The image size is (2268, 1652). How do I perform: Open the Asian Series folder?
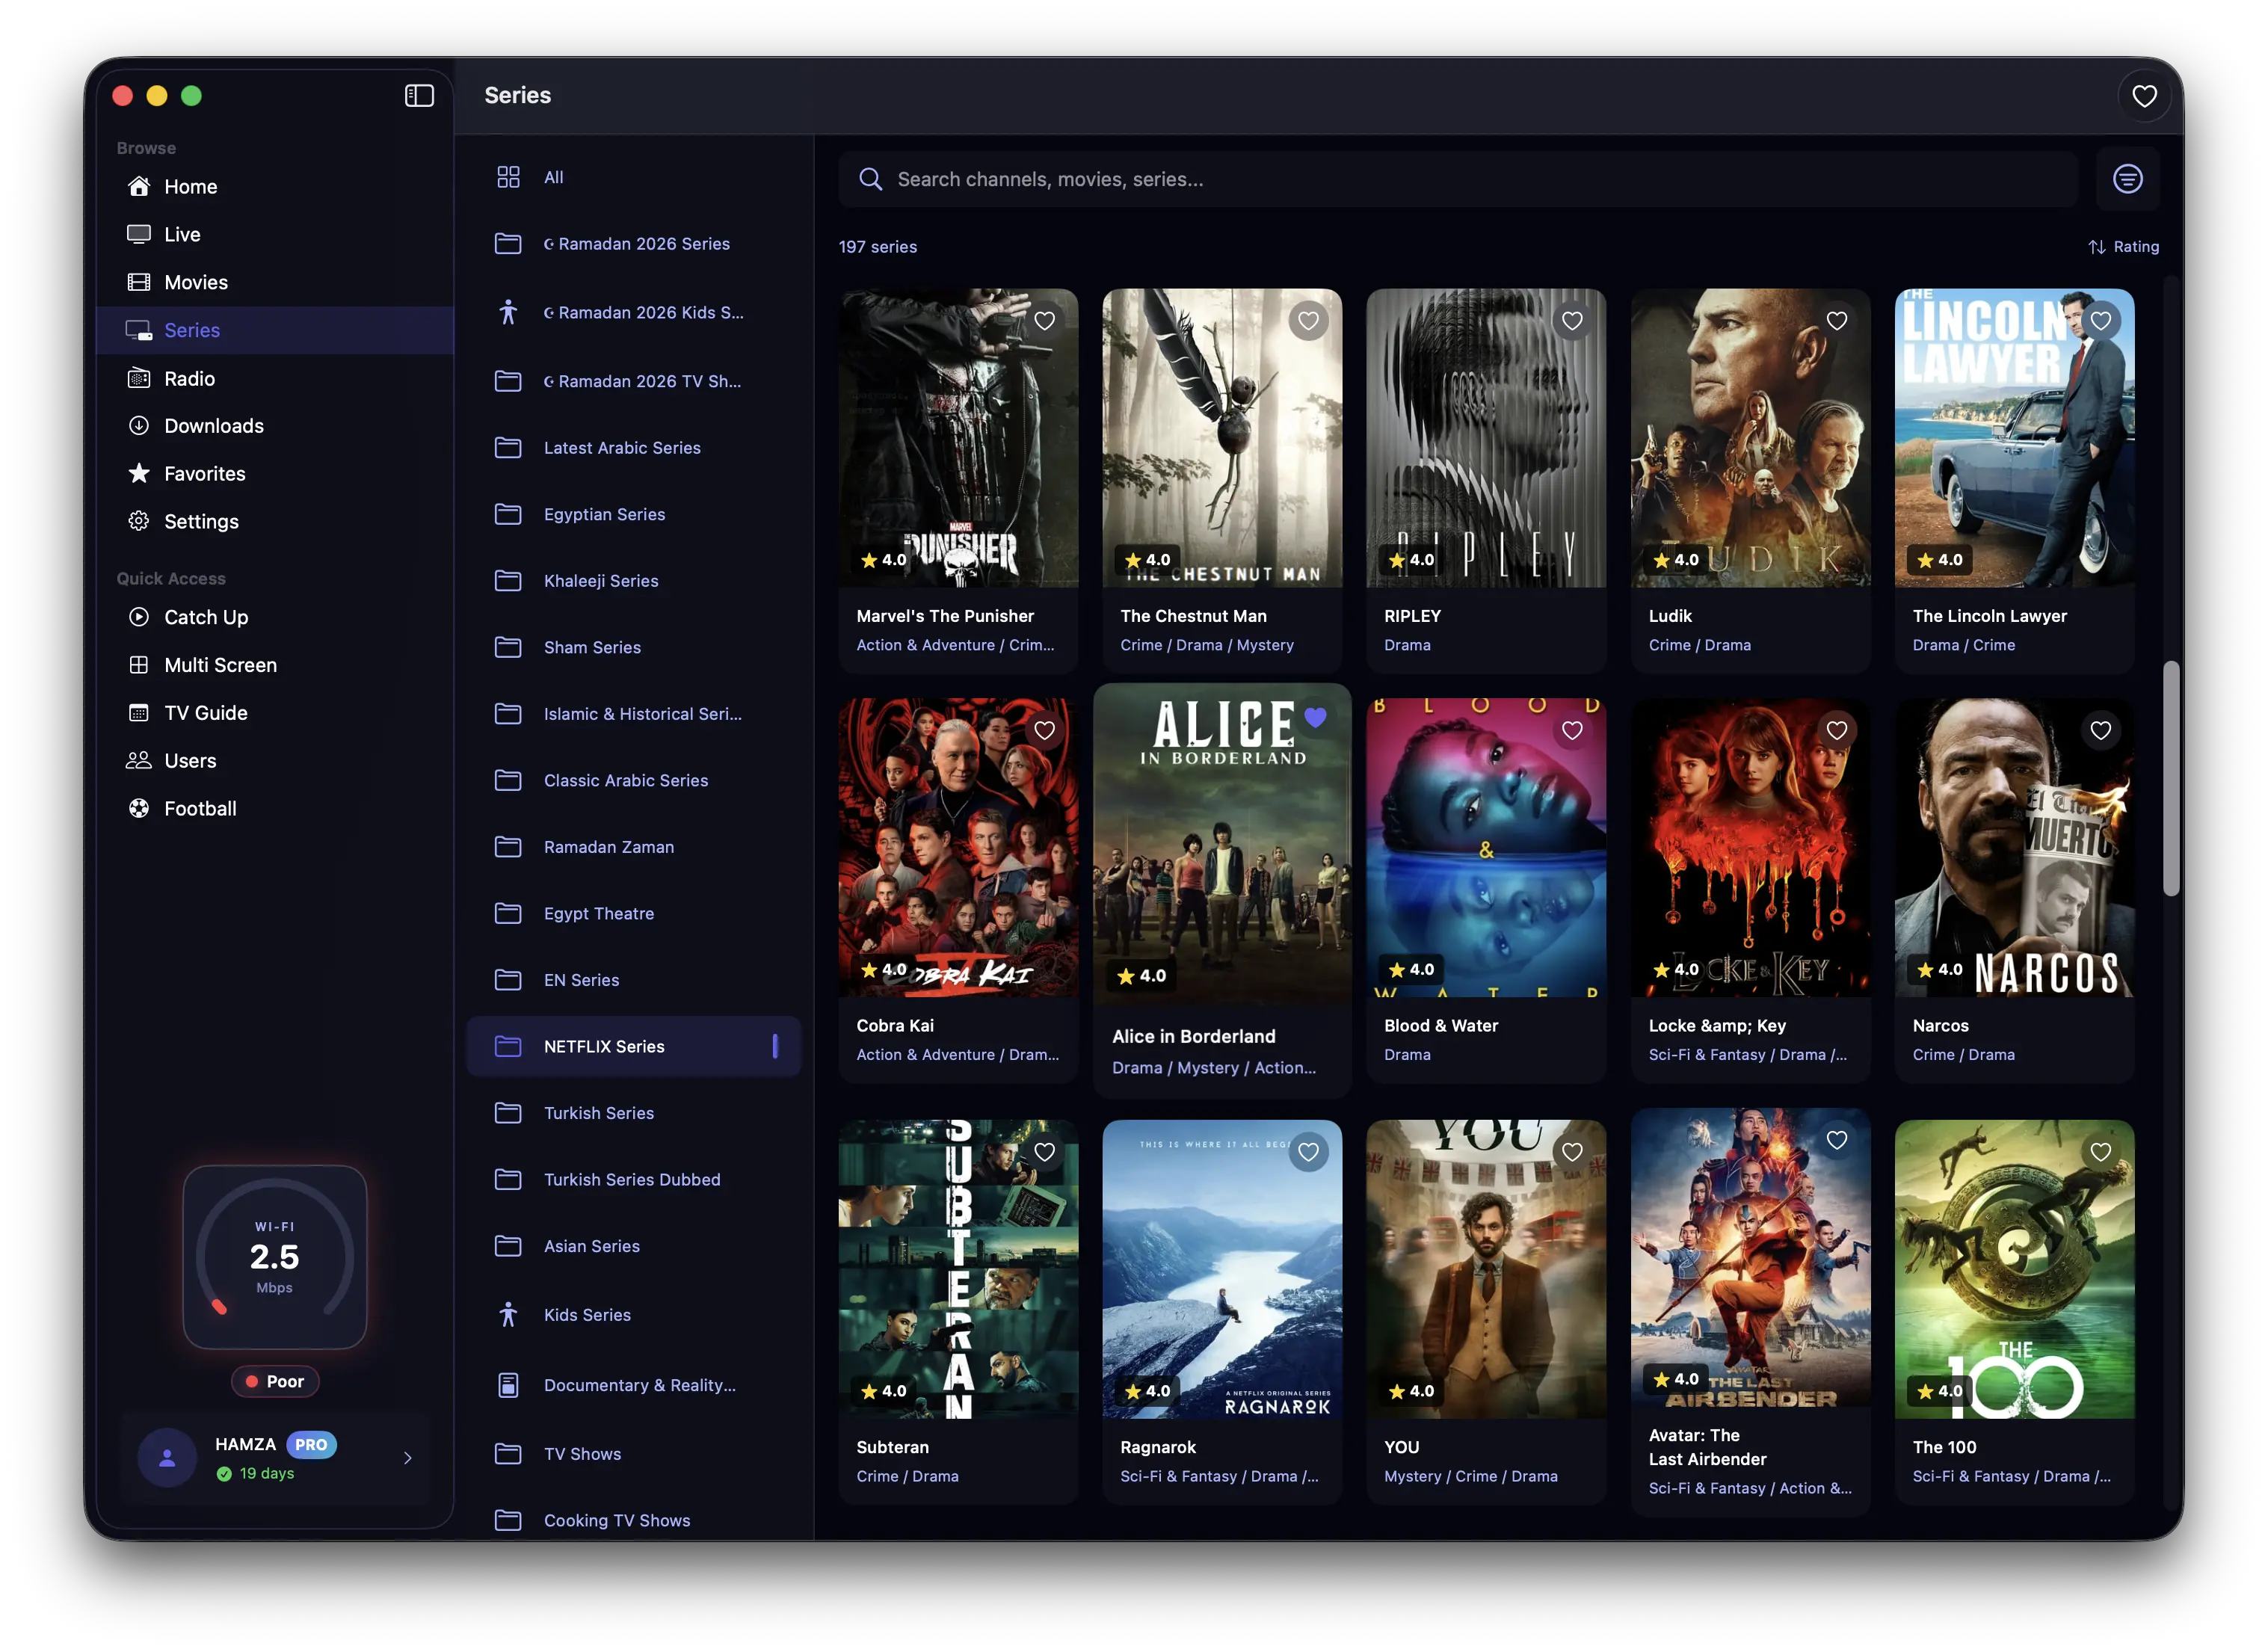click(x=634, y=1246)
